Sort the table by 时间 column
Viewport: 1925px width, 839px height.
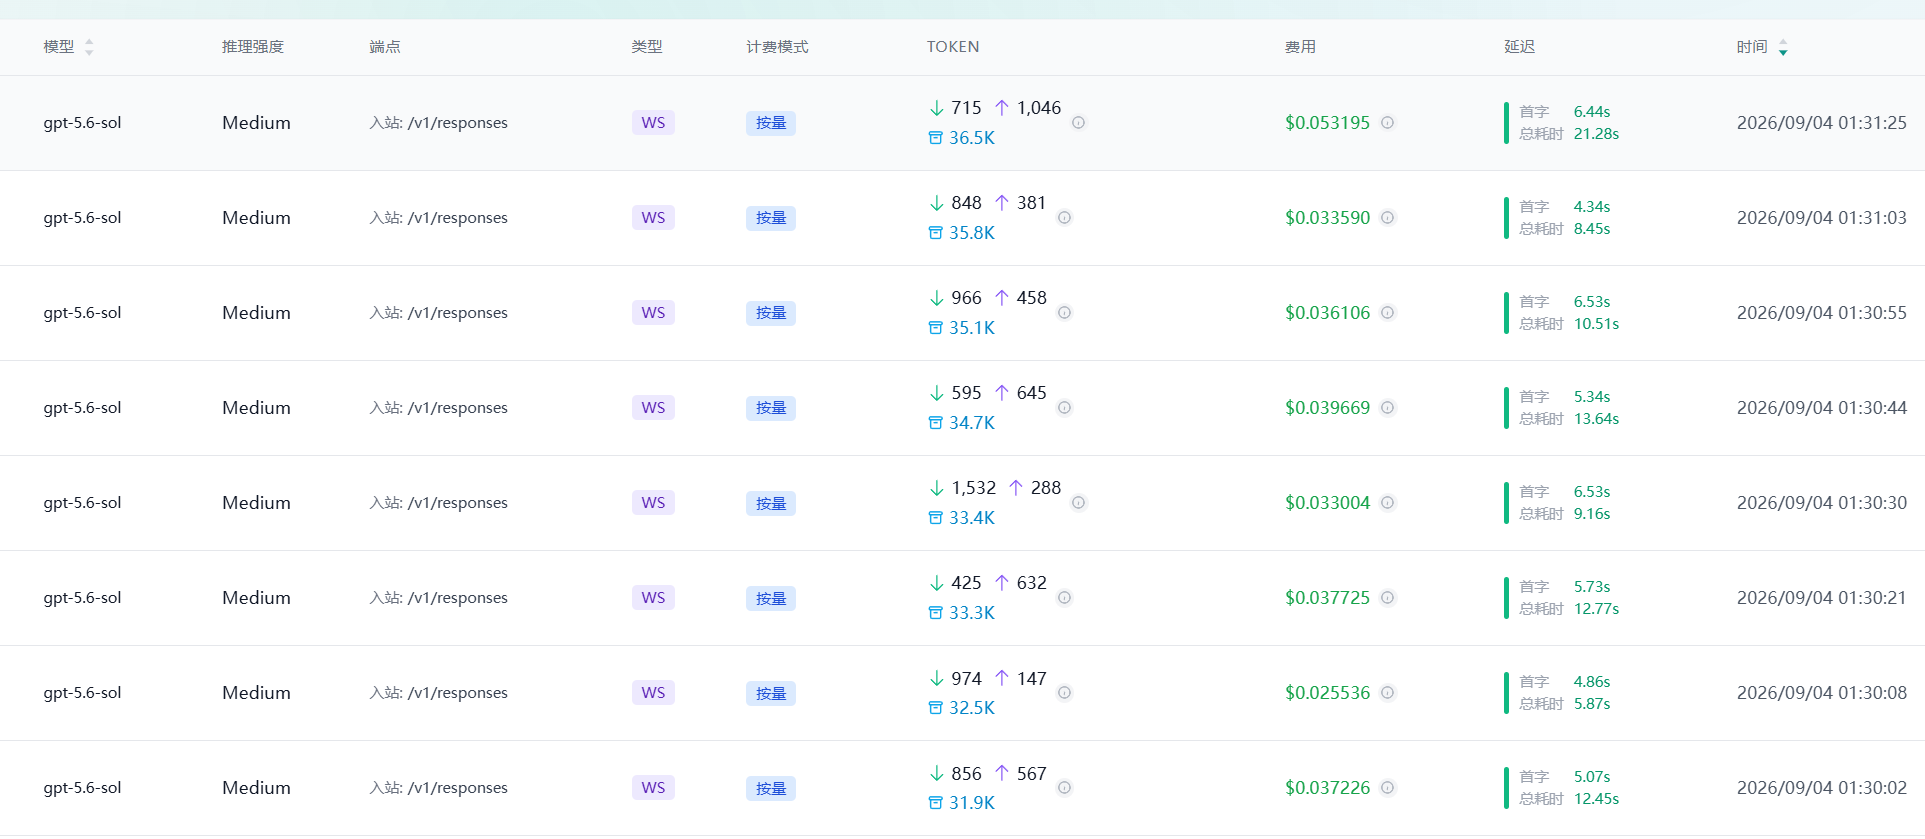point(1783,47)
